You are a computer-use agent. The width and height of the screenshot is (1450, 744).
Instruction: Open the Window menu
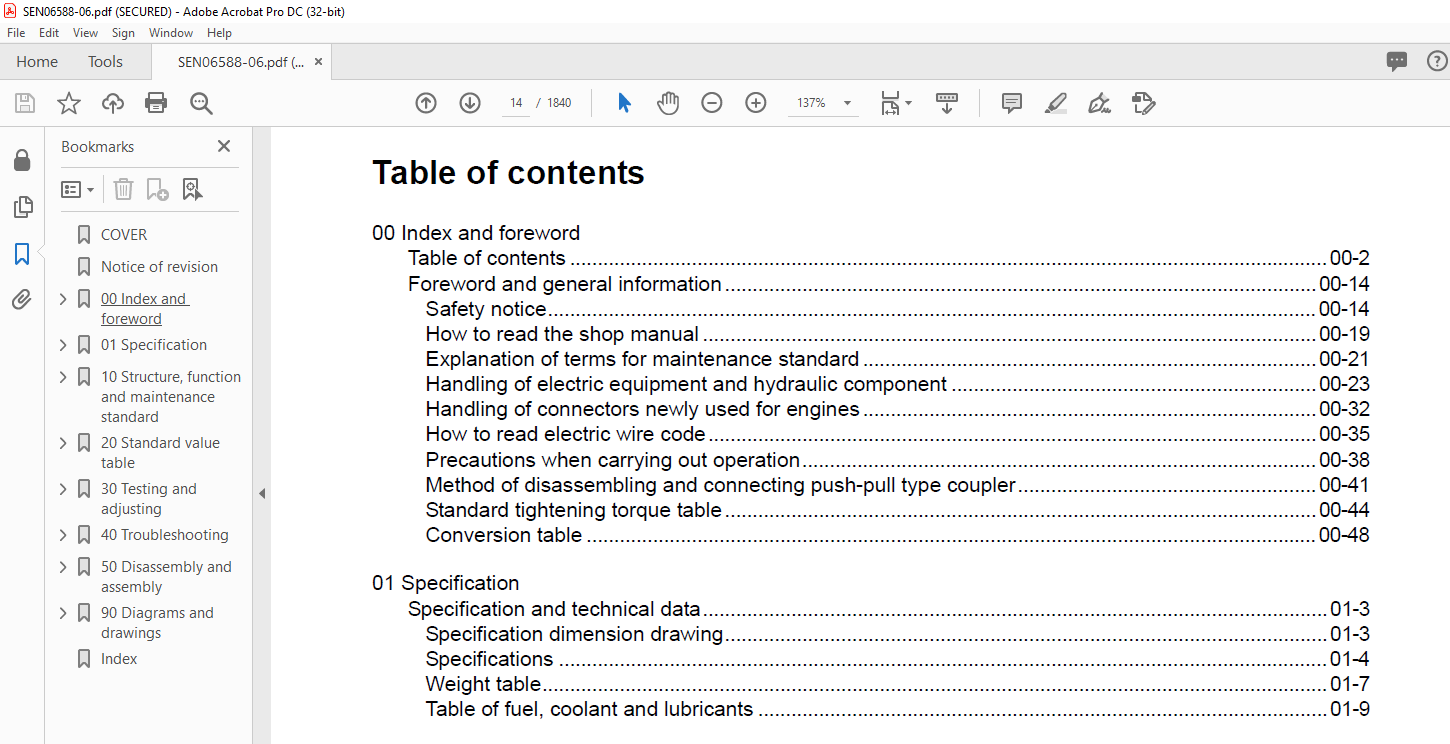[171, 33]
